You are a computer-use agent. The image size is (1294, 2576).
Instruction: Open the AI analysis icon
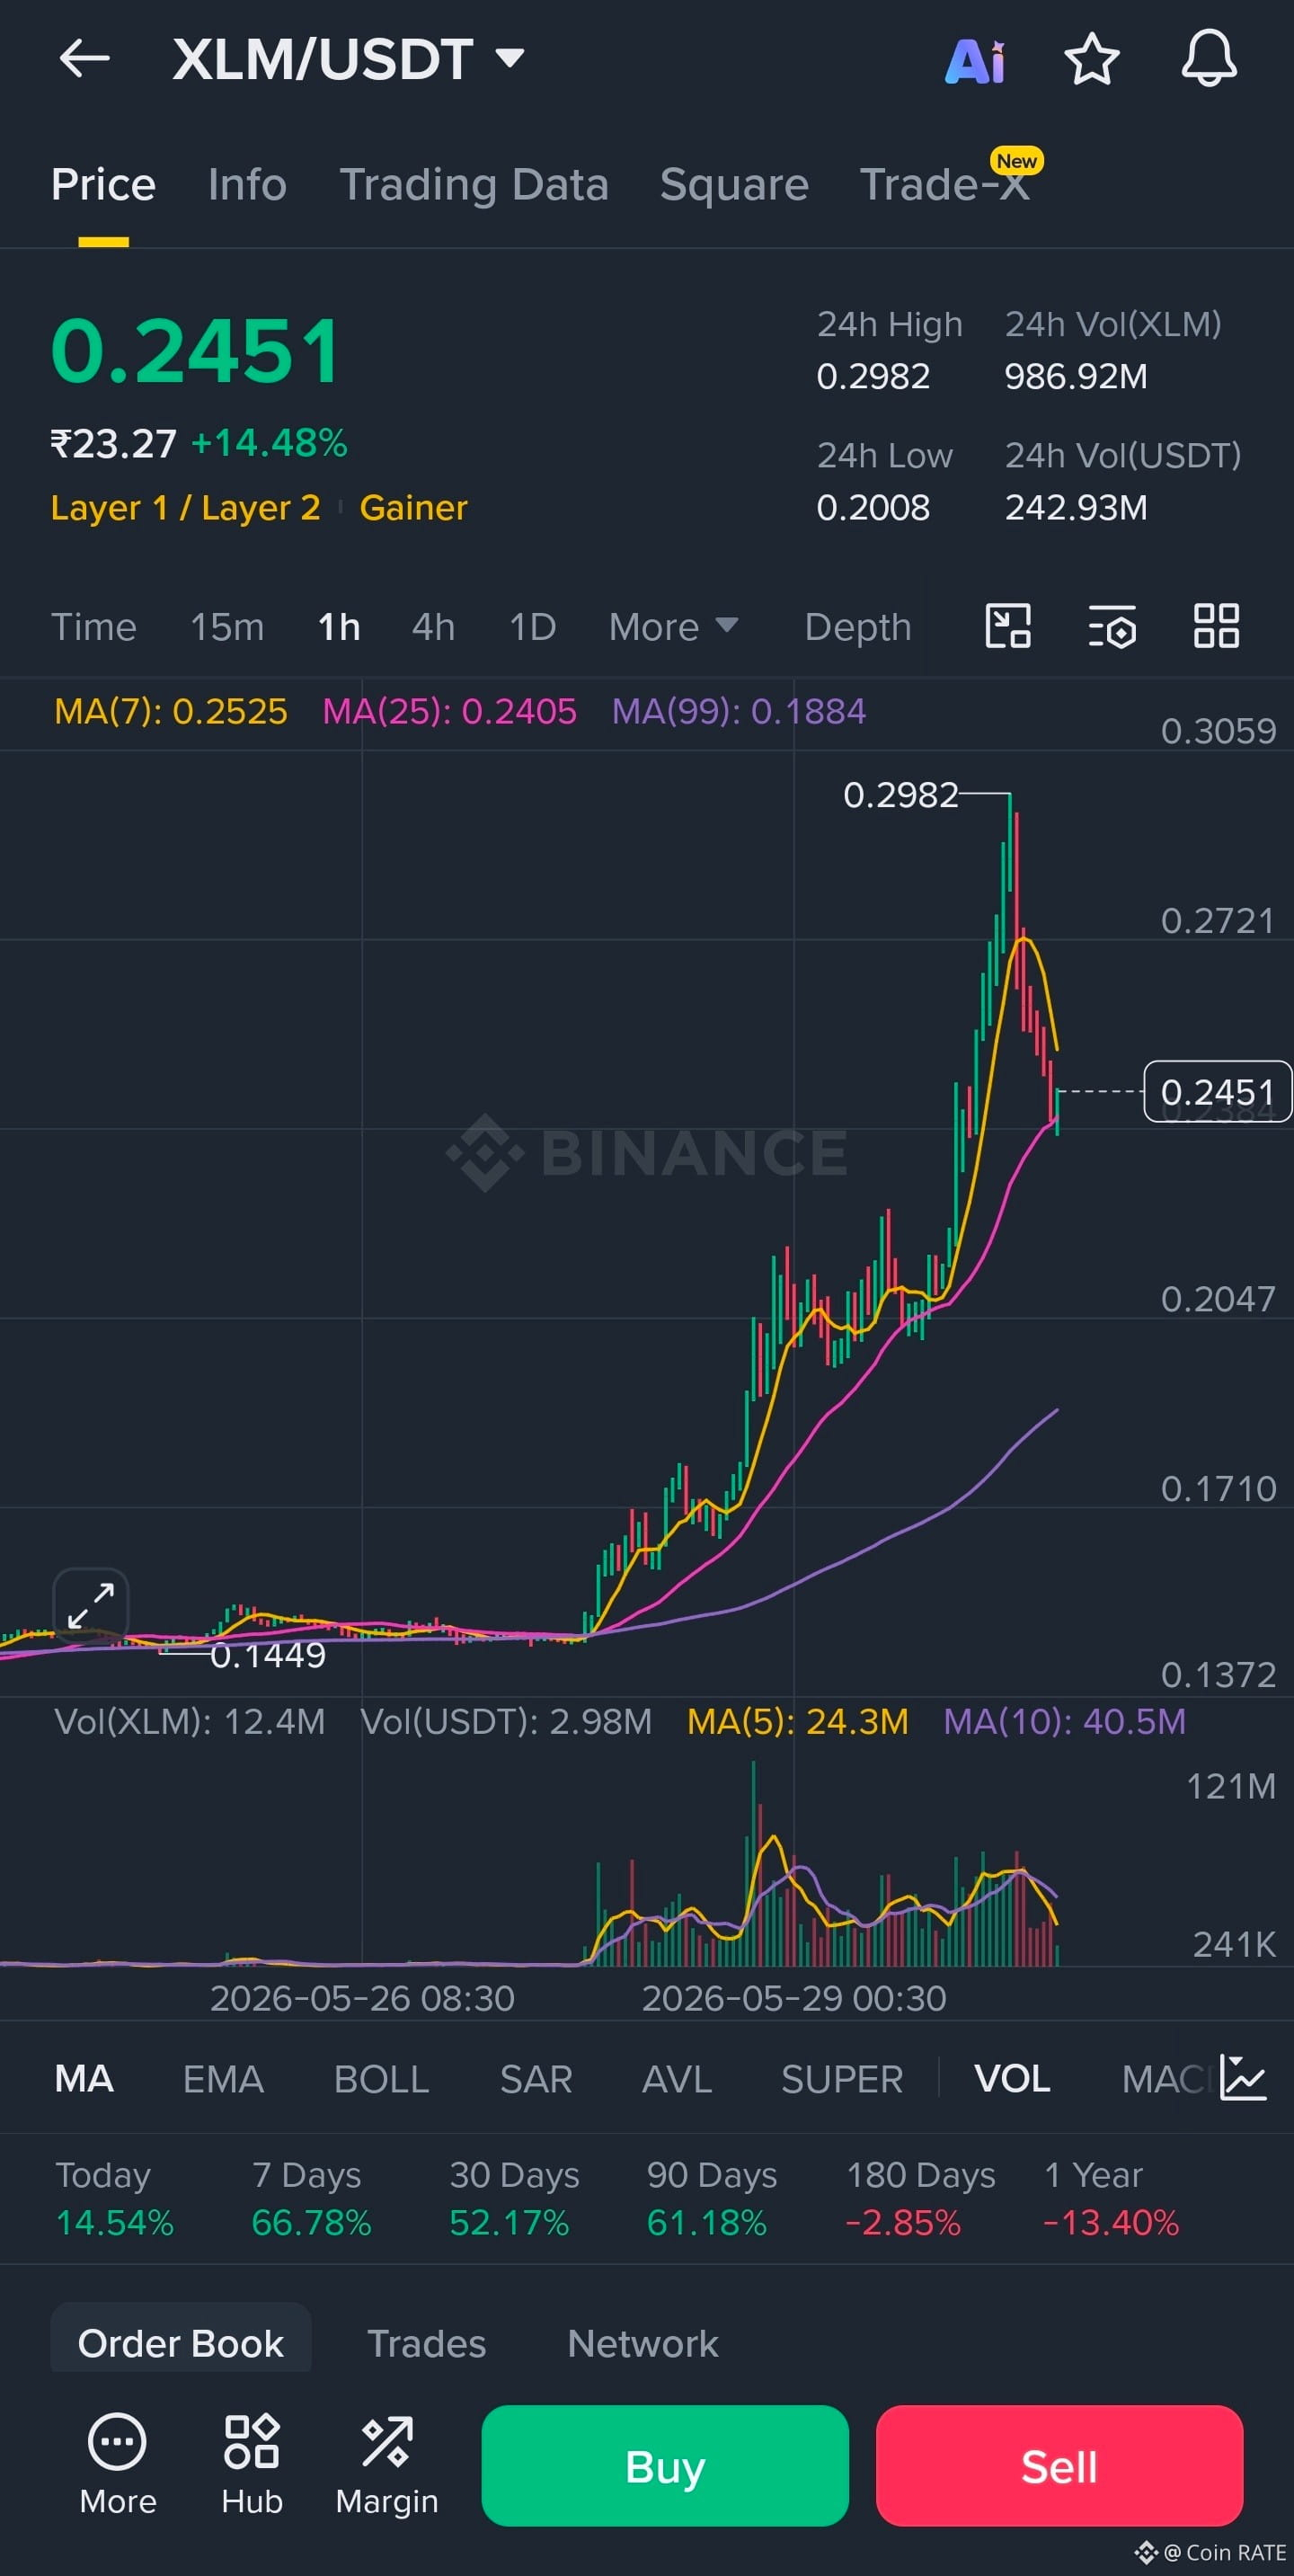(x=975, y=61)
